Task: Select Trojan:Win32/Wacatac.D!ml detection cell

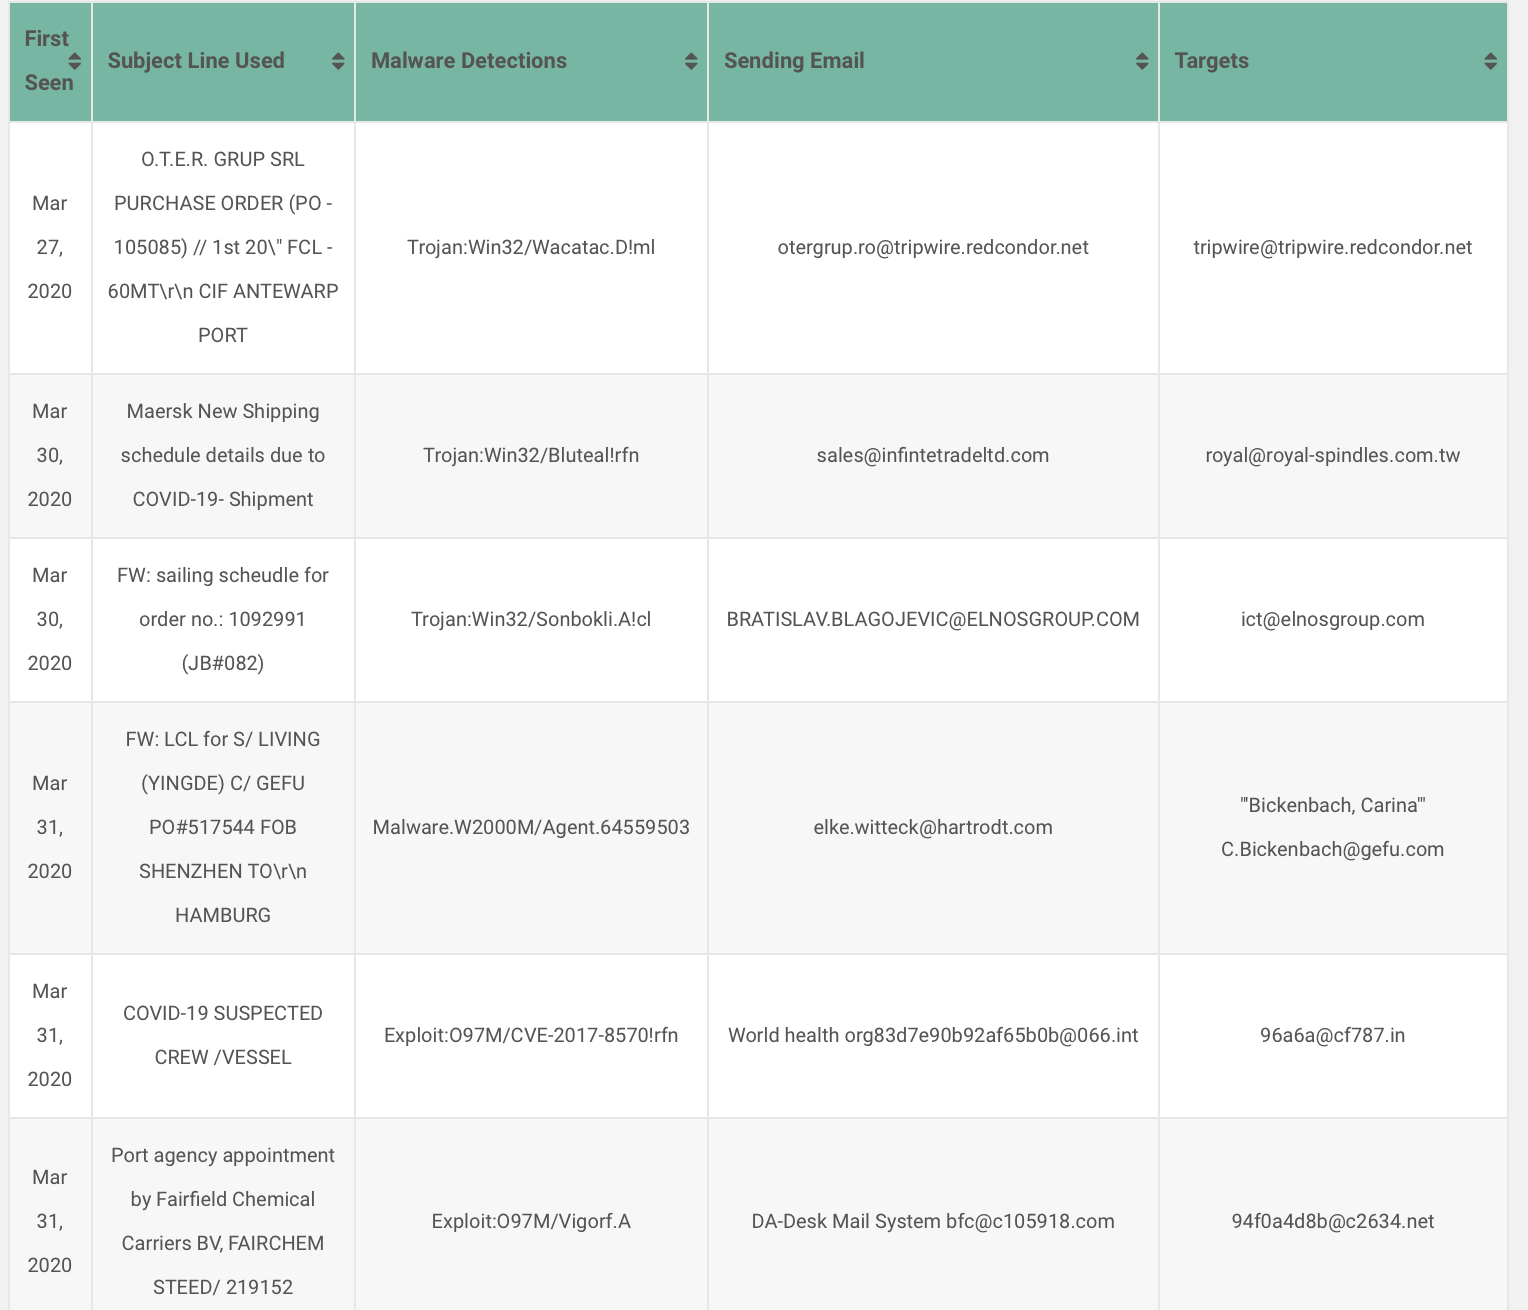Action: point(531,247)
